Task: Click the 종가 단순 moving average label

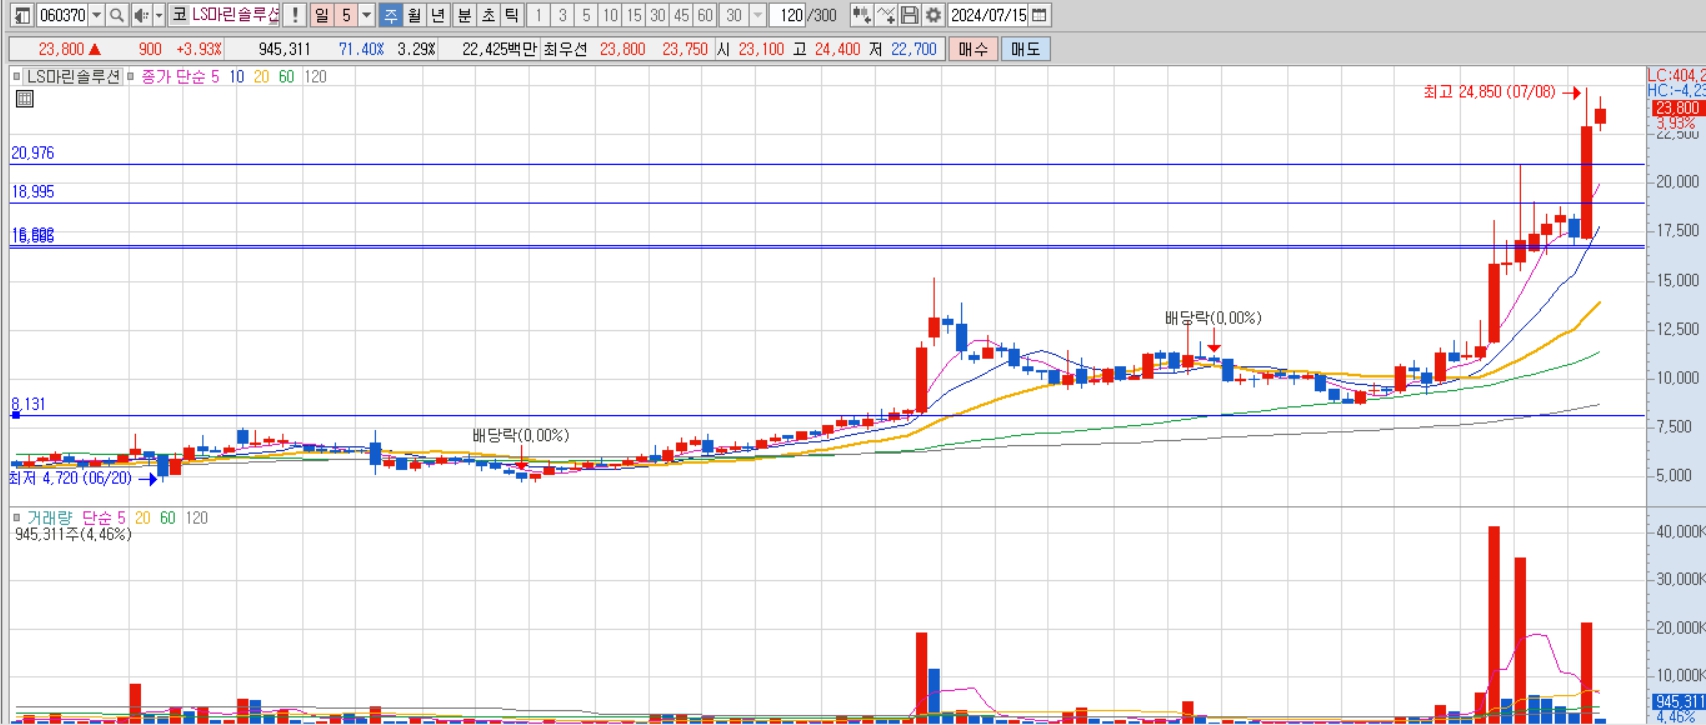Action: 174,76
